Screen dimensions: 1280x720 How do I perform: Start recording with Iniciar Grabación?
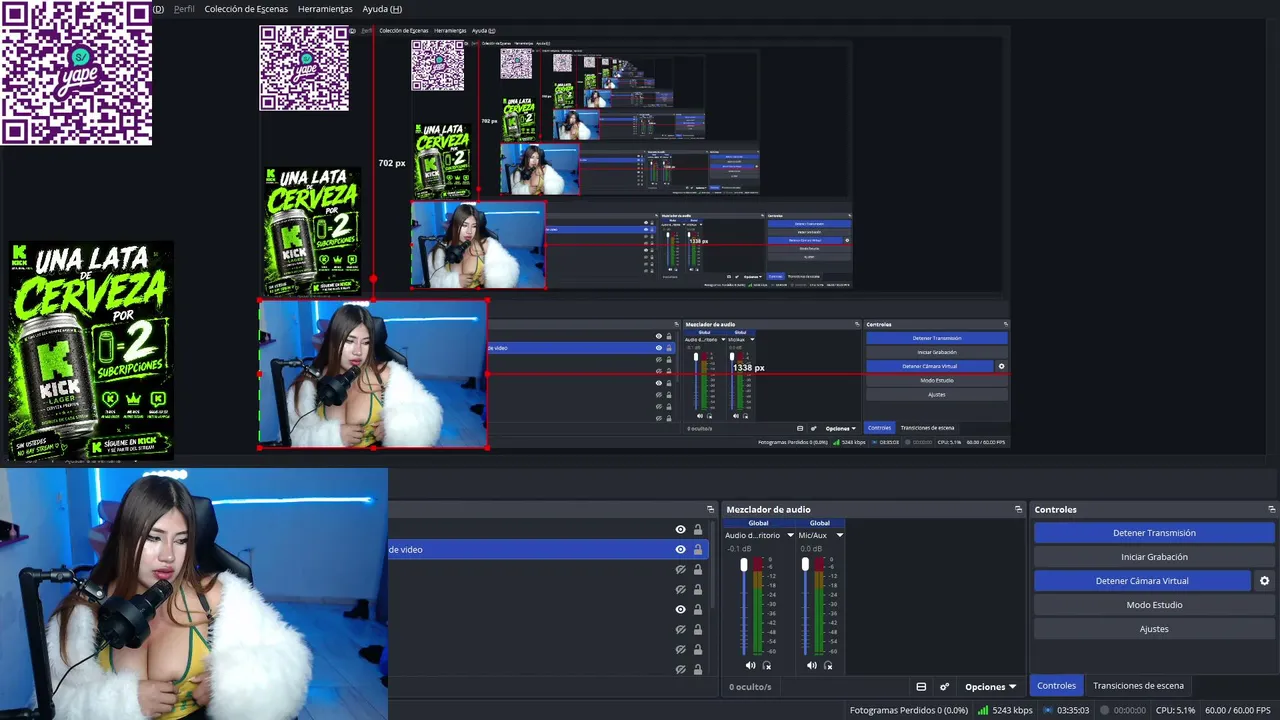[x=1154, y=557]
